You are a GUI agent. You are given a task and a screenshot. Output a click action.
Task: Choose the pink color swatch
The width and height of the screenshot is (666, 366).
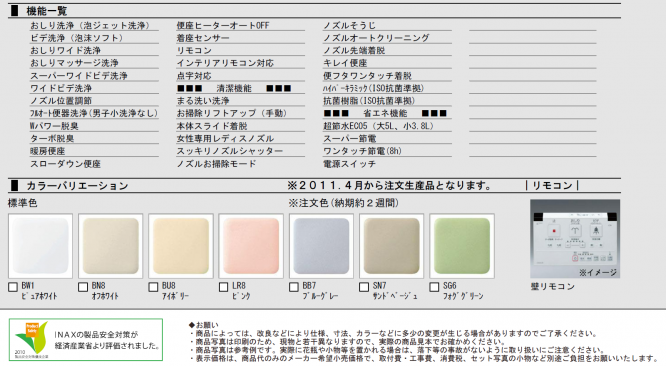251,246
